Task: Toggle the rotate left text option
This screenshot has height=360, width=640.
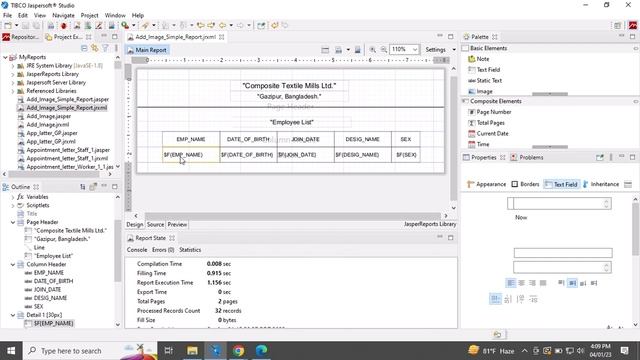Action: click(508, 299)
